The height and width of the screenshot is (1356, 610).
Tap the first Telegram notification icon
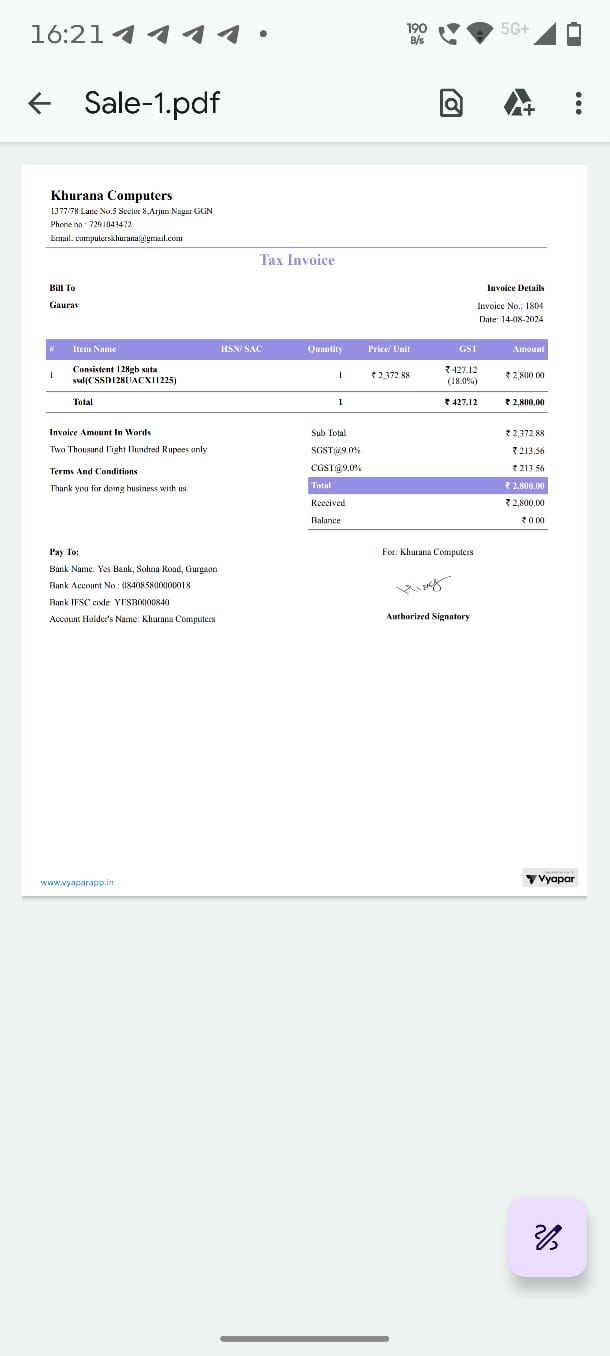[124, 34]
